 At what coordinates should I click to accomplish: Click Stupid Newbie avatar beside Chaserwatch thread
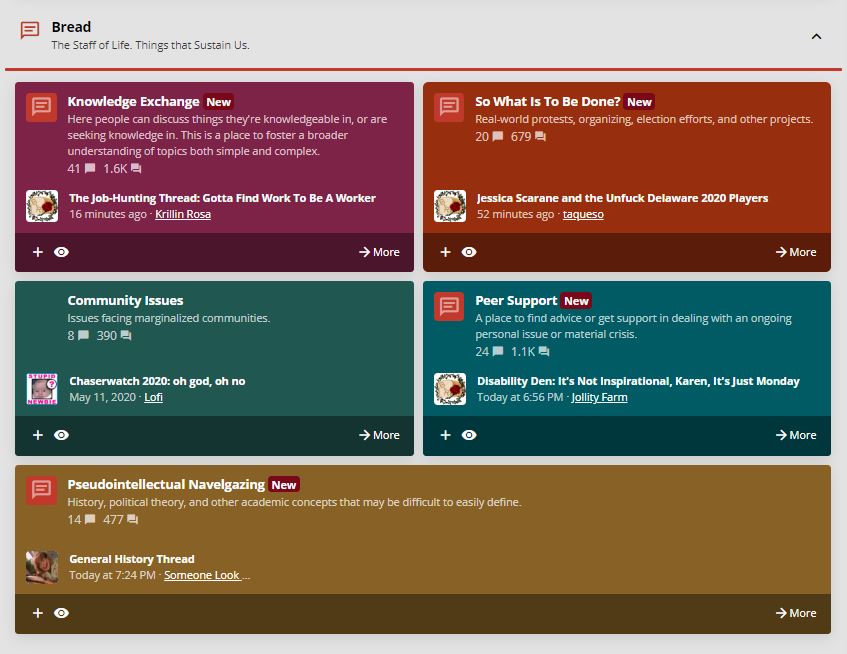pos(42,389)
